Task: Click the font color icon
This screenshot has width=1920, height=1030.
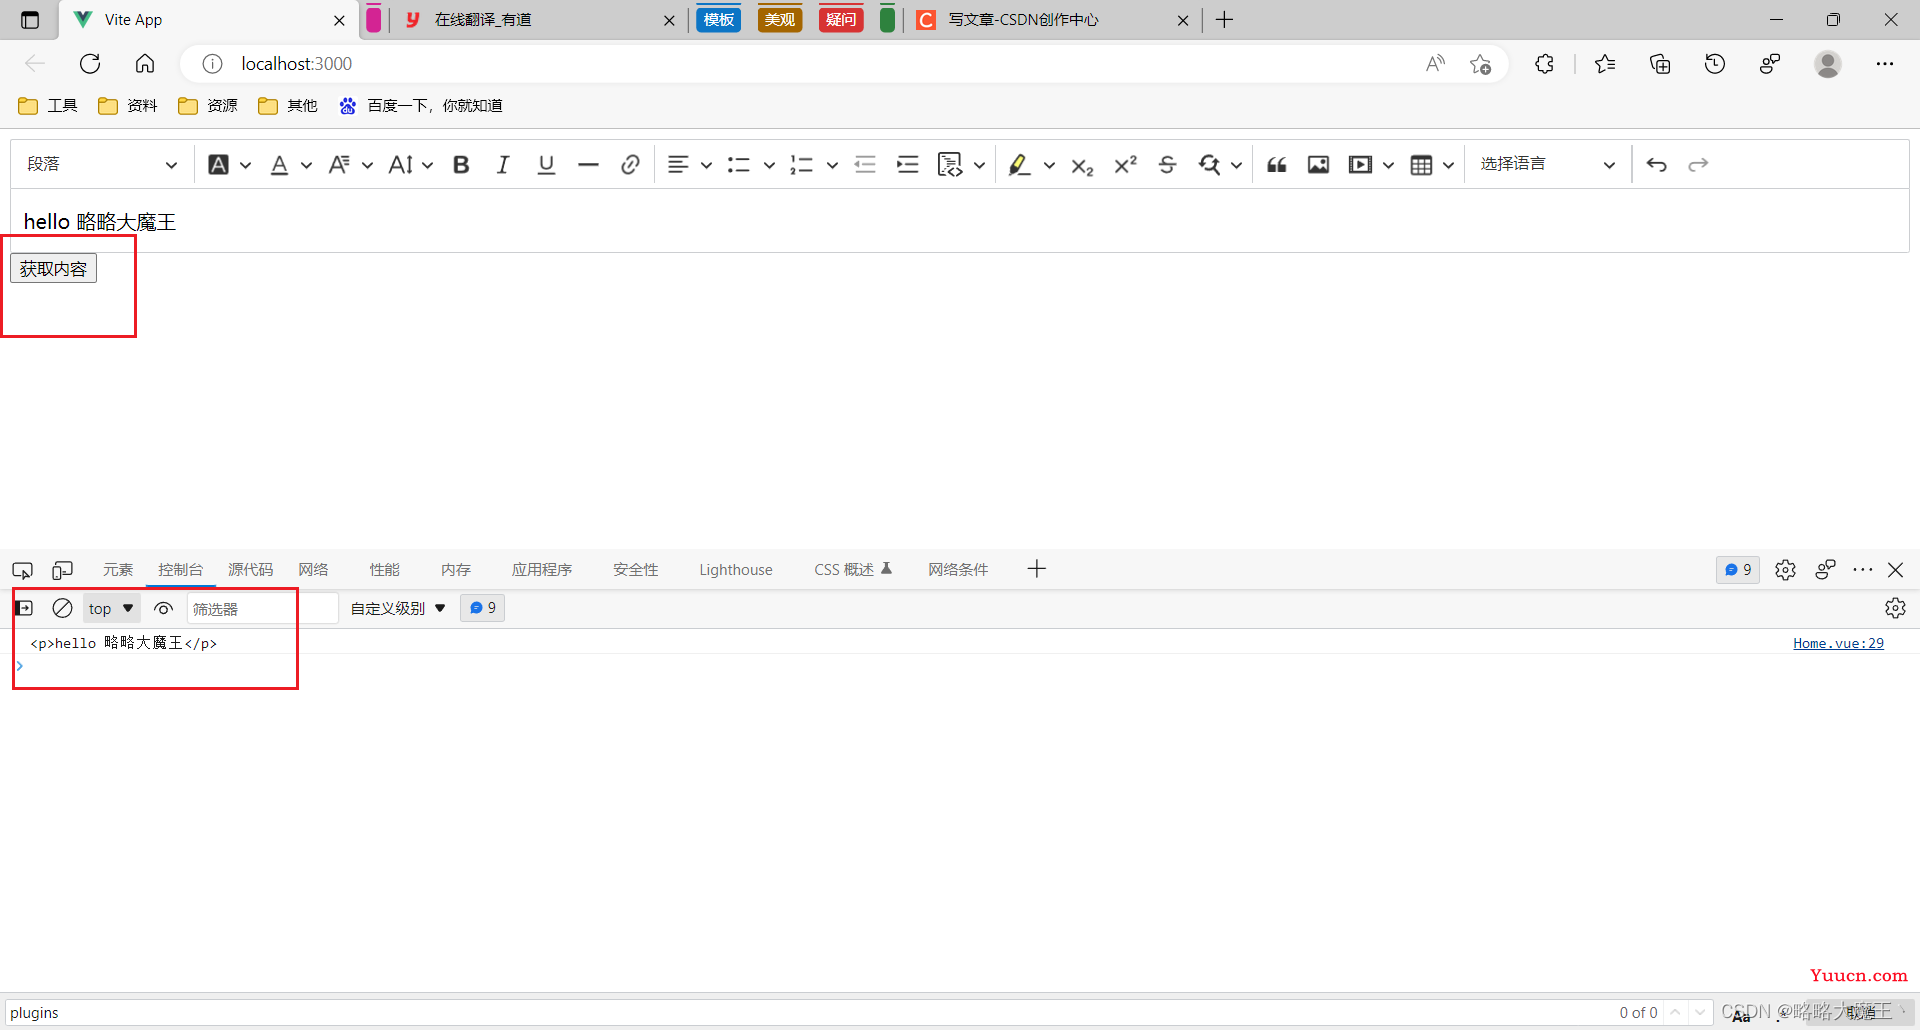Action: [280, 165]
